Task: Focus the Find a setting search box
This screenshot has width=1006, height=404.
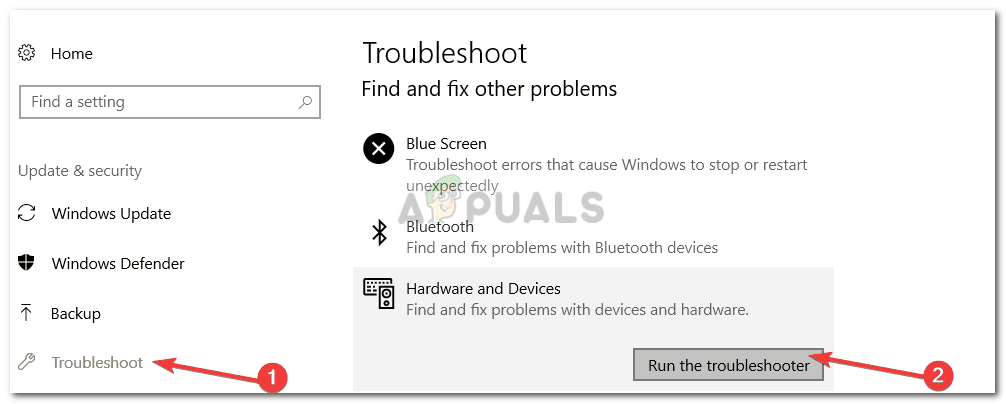Action: [x=170, y=102]
